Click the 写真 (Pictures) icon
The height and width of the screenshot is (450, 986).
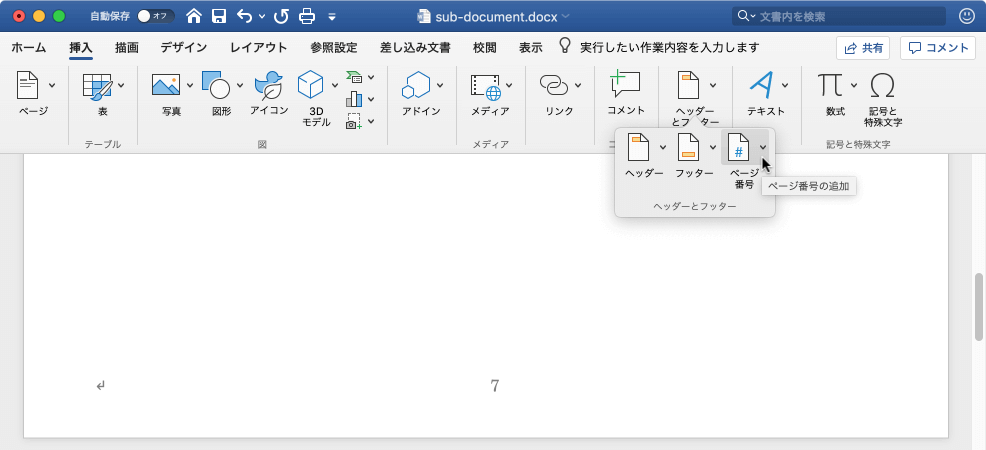point(166,86)
